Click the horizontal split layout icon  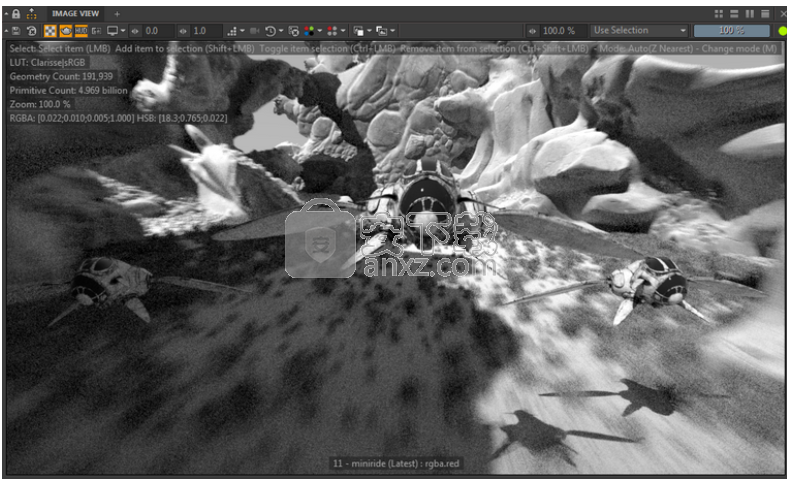734,14
